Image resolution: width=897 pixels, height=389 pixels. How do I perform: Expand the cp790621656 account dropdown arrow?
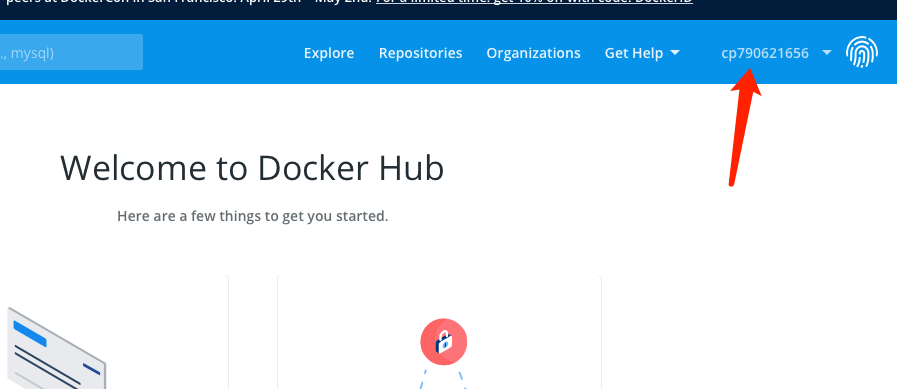(x=826, y=53)
